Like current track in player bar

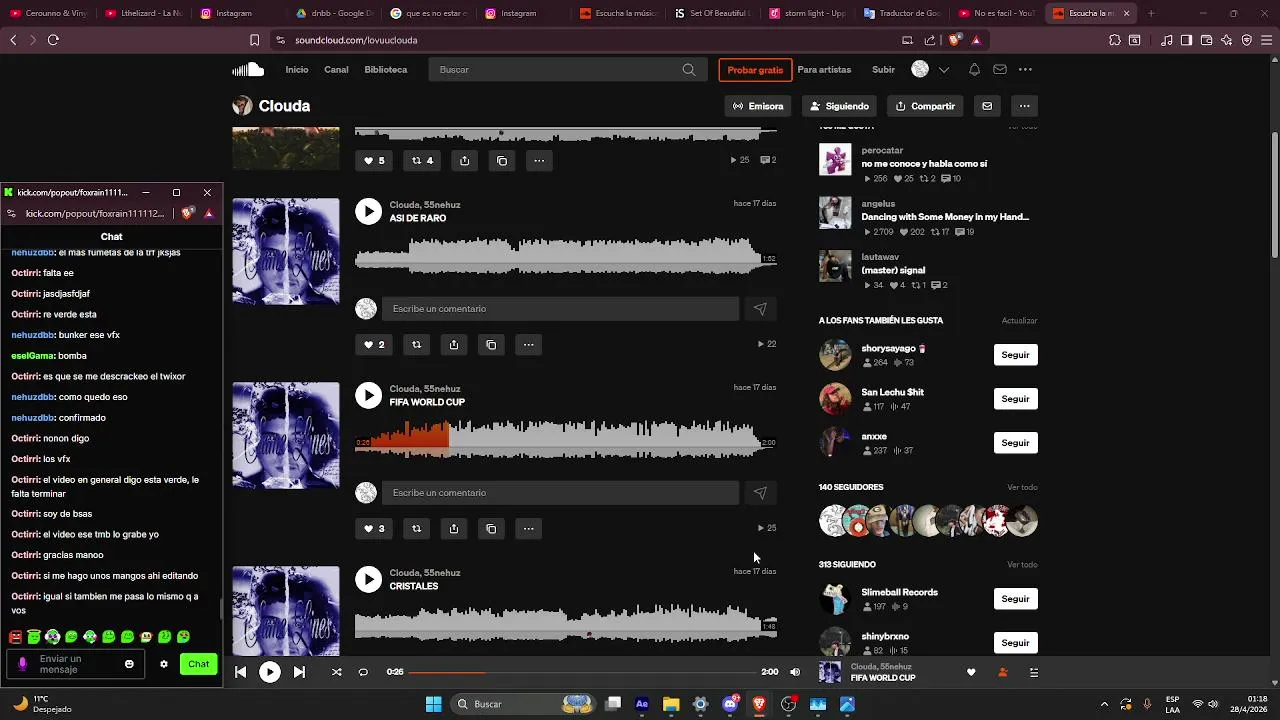(x=971, y=673)
